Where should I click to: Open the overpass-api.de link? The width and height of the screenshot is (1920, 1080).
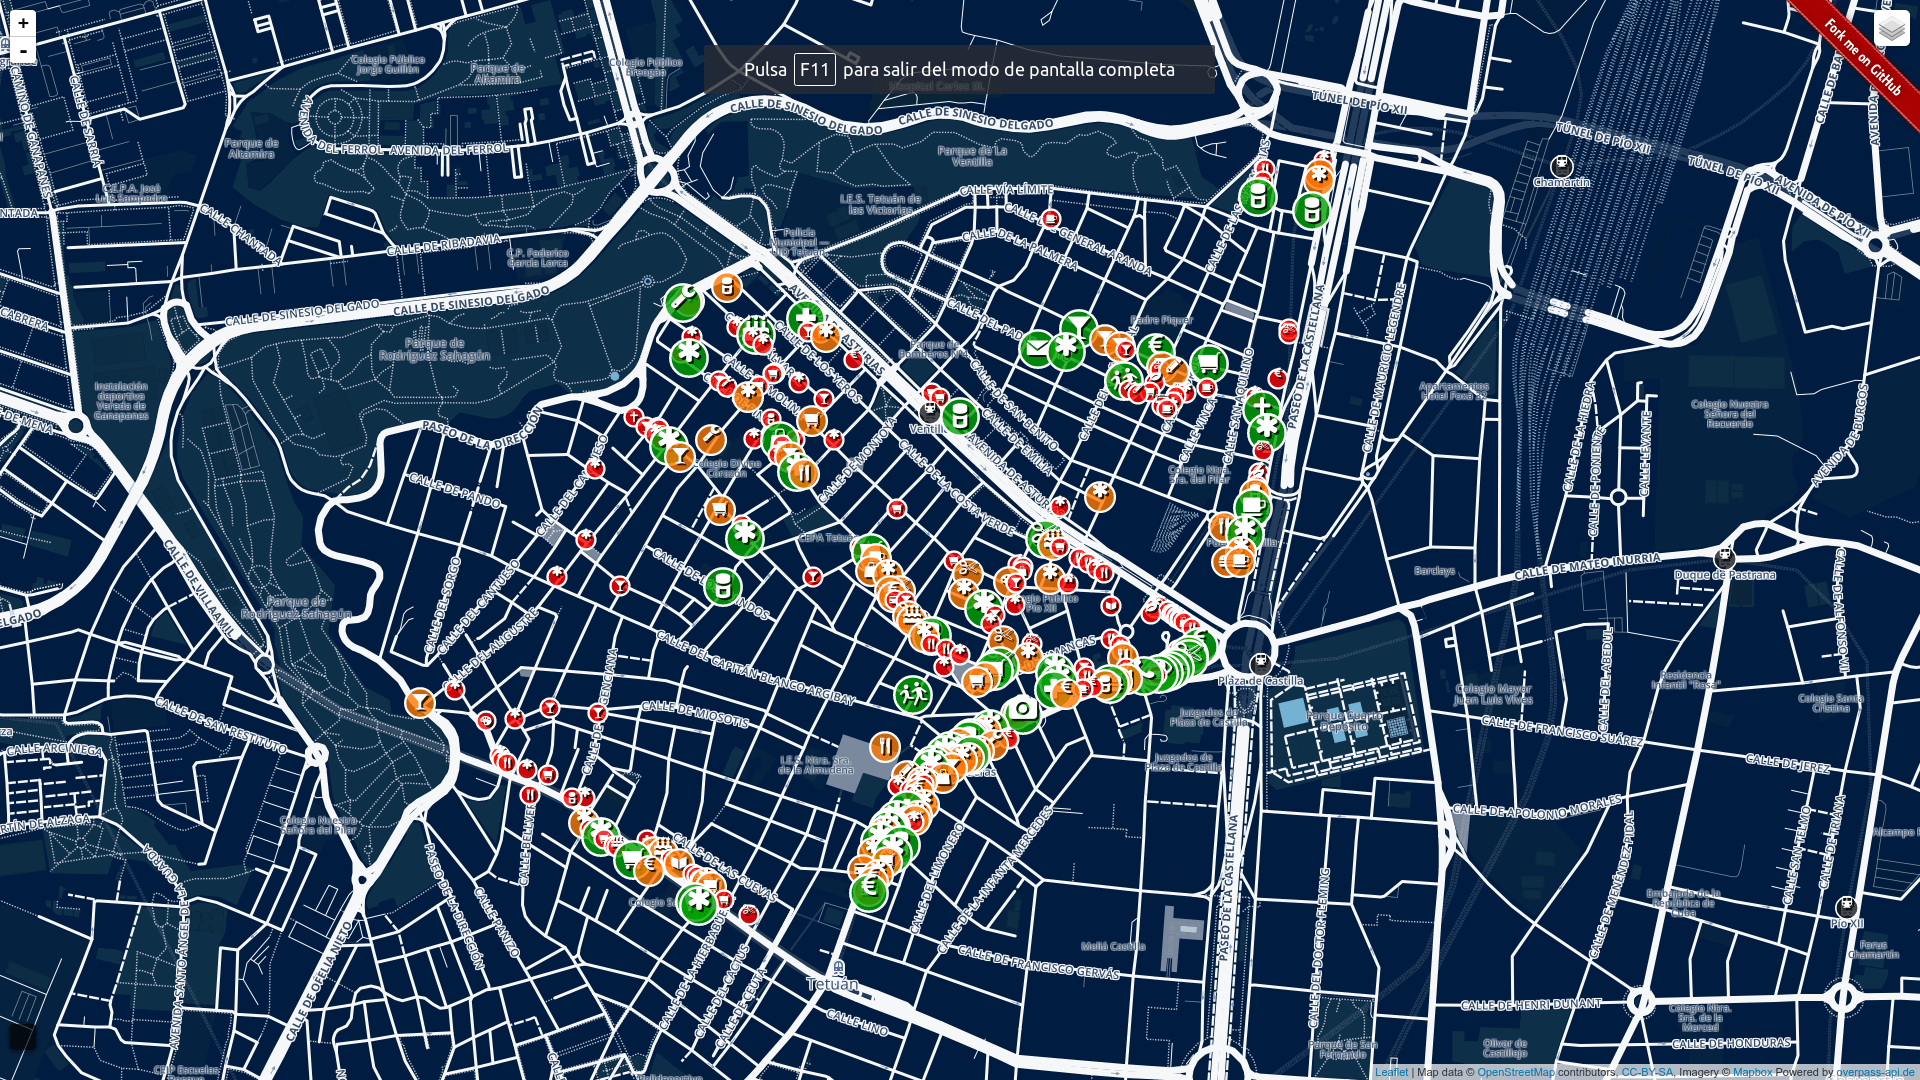pos(1874,1072)
